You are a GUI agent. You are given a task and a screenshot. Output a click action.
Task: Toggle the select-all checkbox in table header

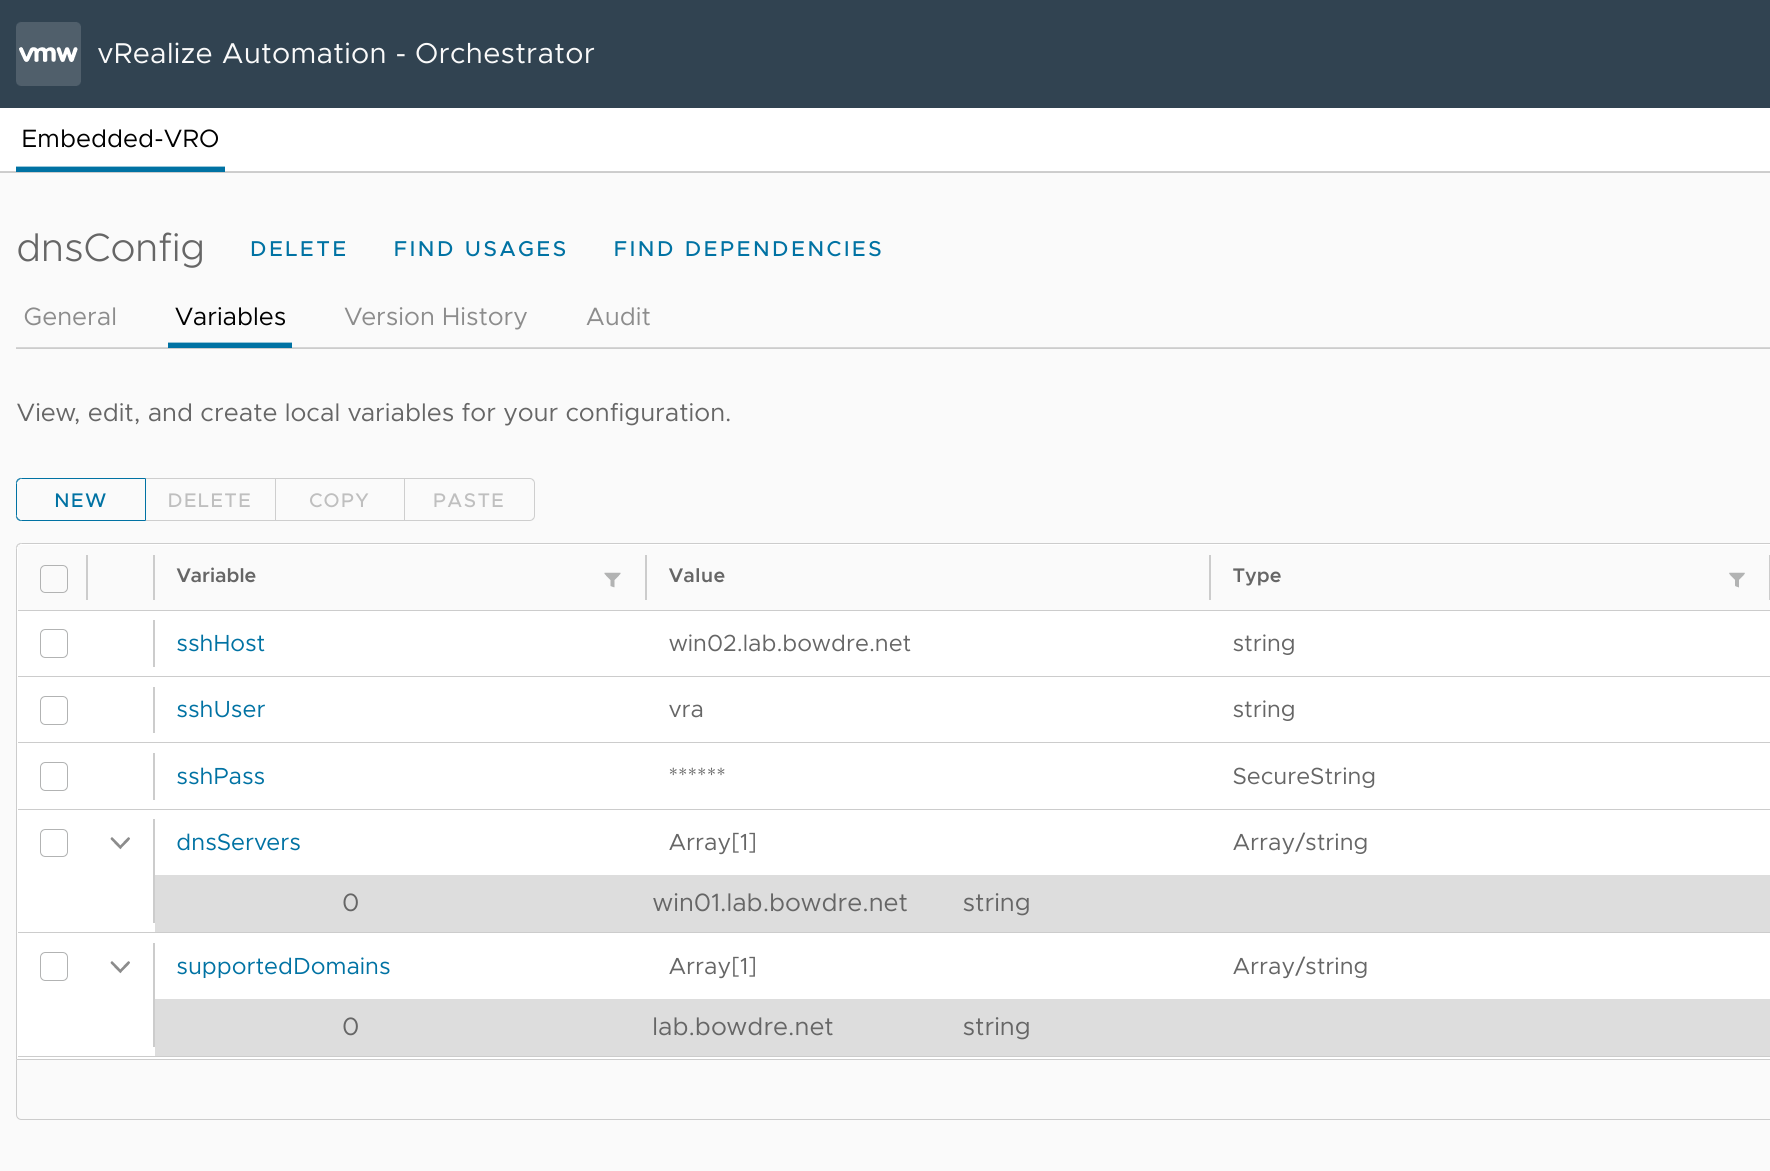point(54,579)
